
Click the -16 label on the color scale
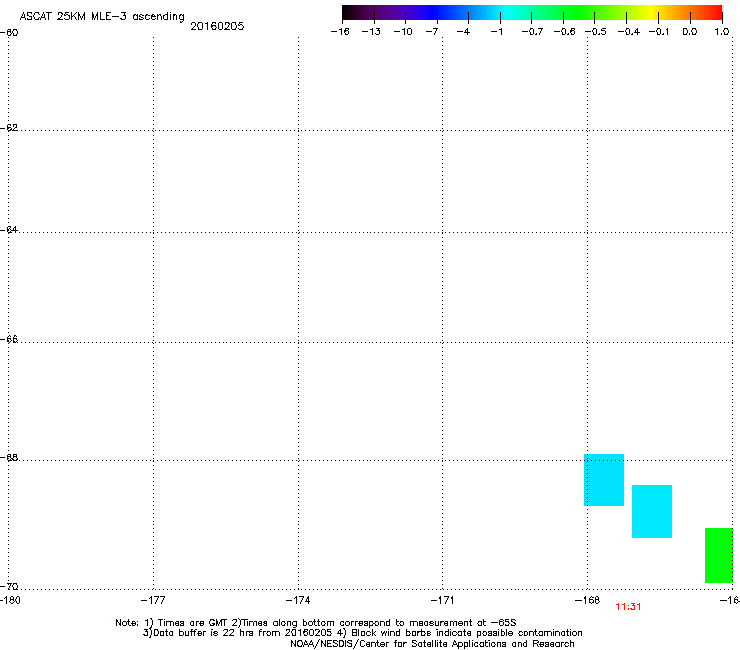[340, 32]
